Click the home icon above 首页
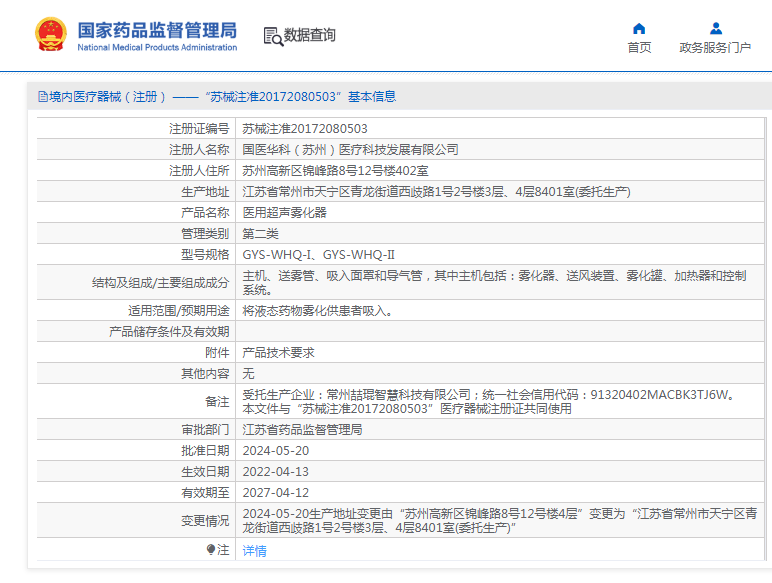The height and width of the screenshot is (583, 772). 639,28
